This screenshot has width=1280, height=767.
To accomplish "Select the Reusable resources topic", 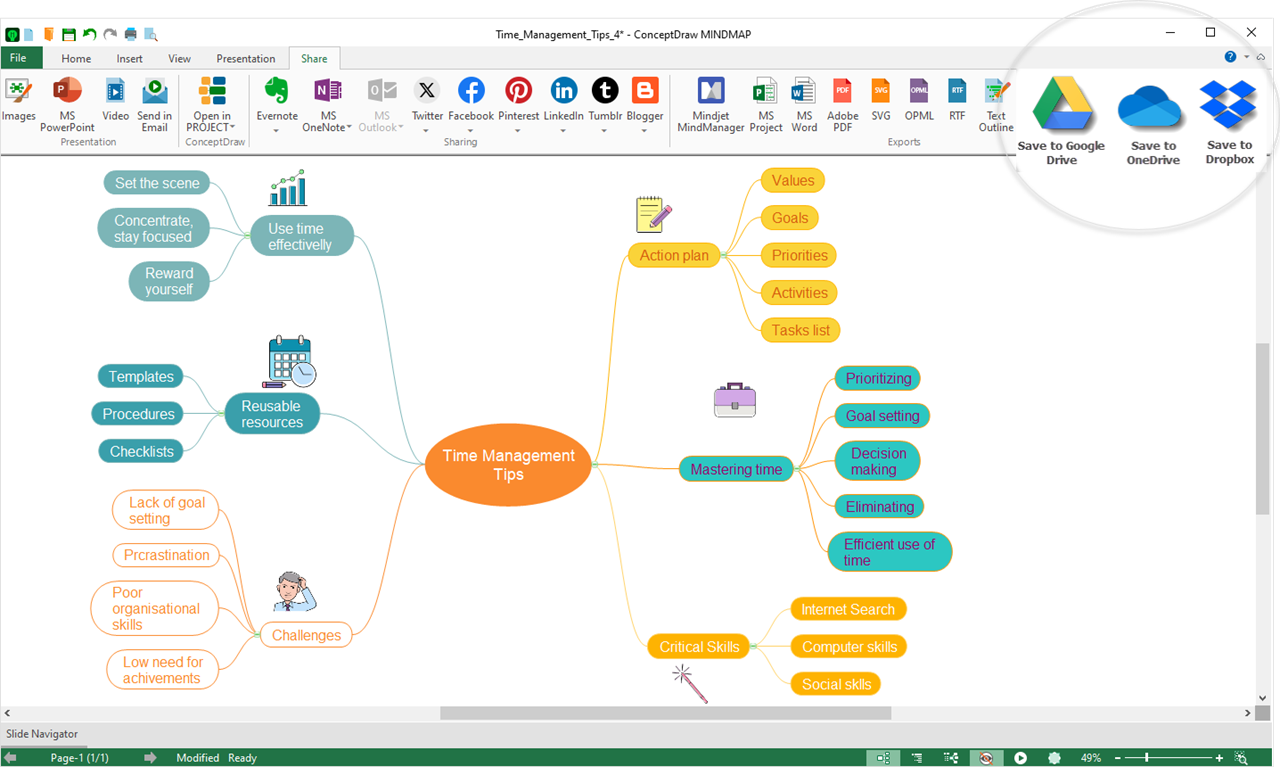I will pyautogui.click(x=271, y=414).
